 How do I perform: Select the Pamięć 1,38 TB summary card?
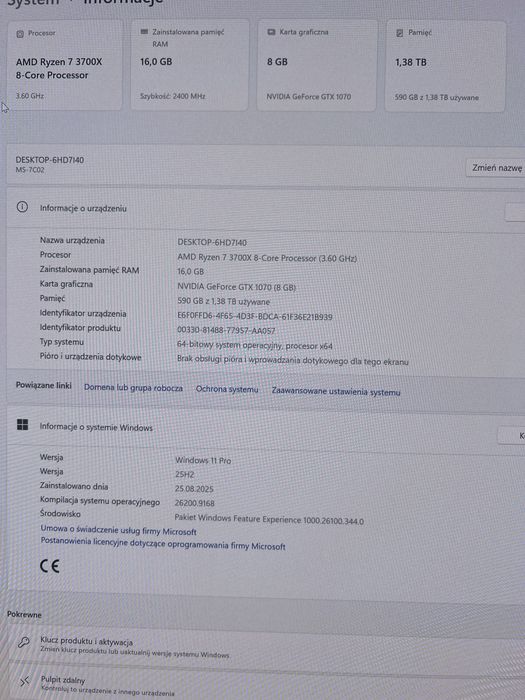click(x=445, y=66)
